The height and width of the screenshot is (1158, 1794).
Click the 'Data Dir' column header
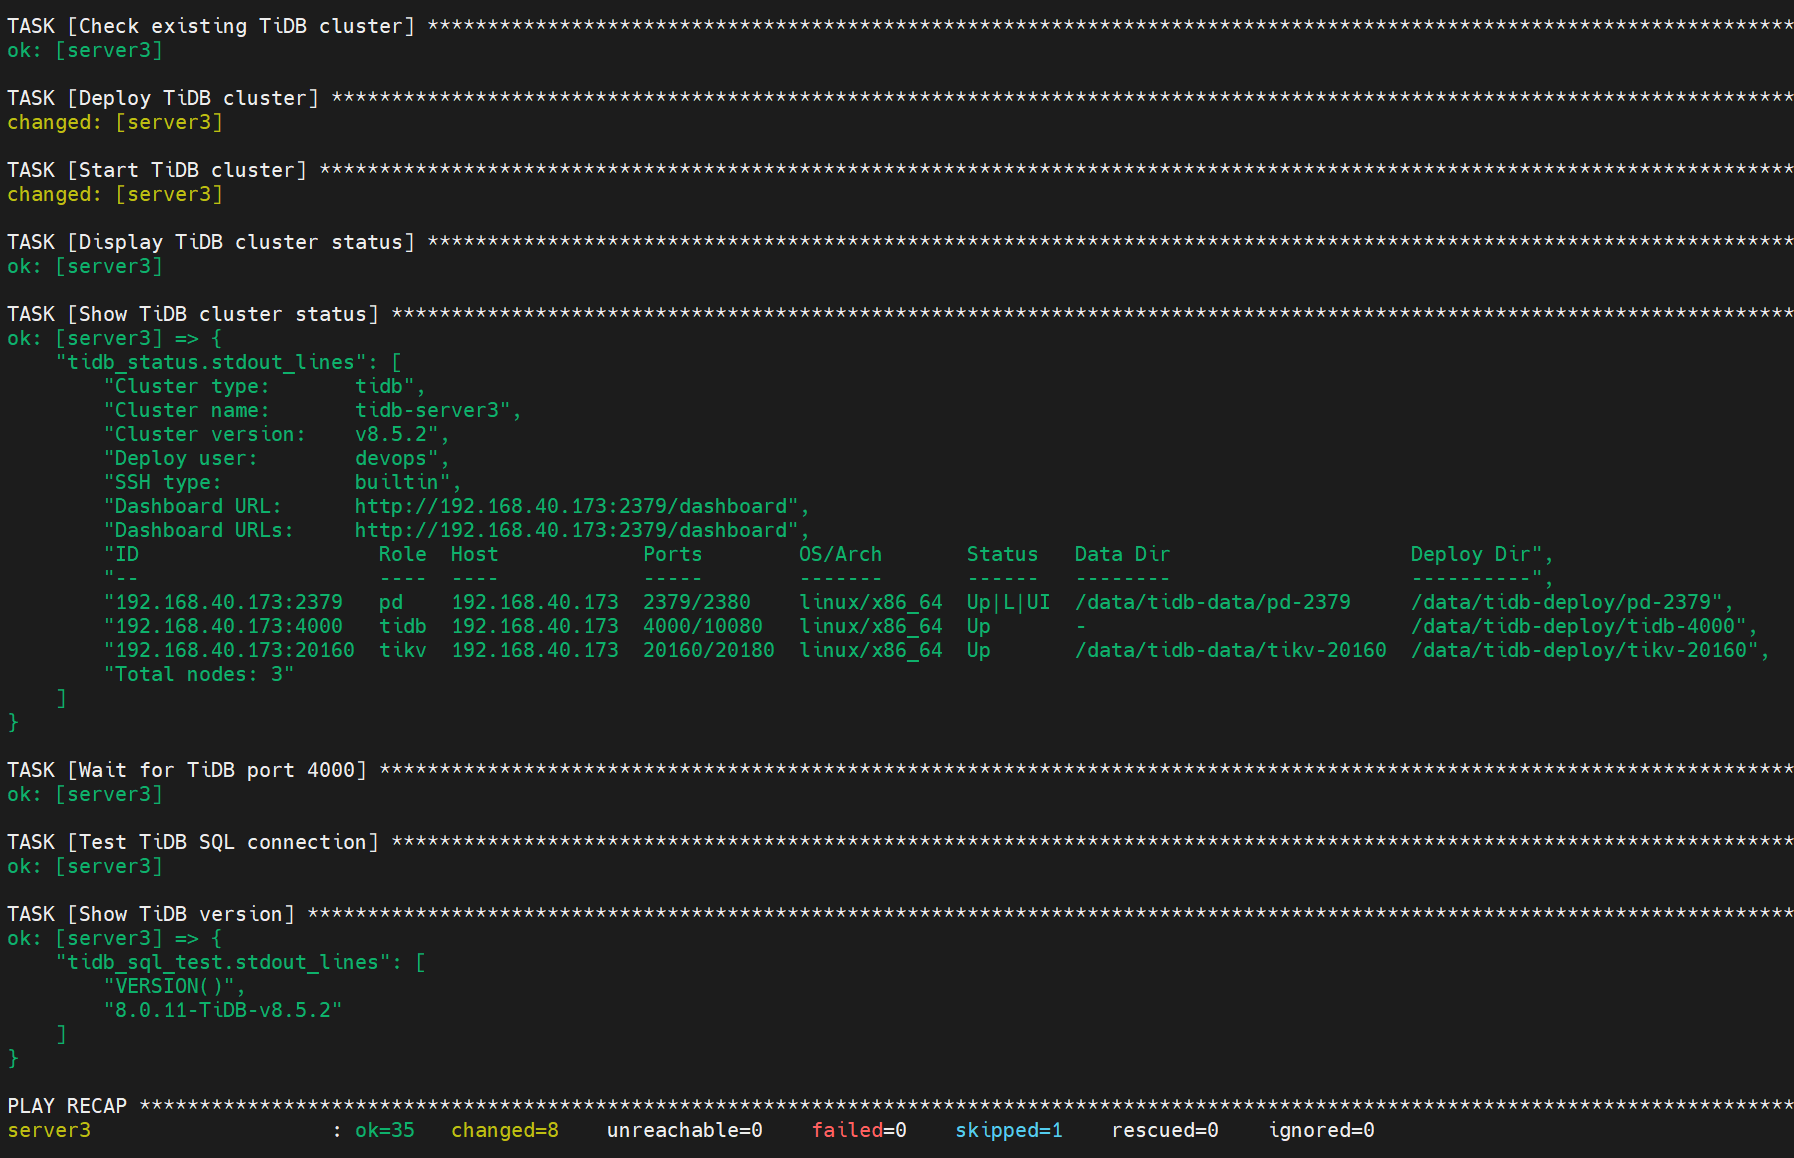click(x=1123, y=554)
